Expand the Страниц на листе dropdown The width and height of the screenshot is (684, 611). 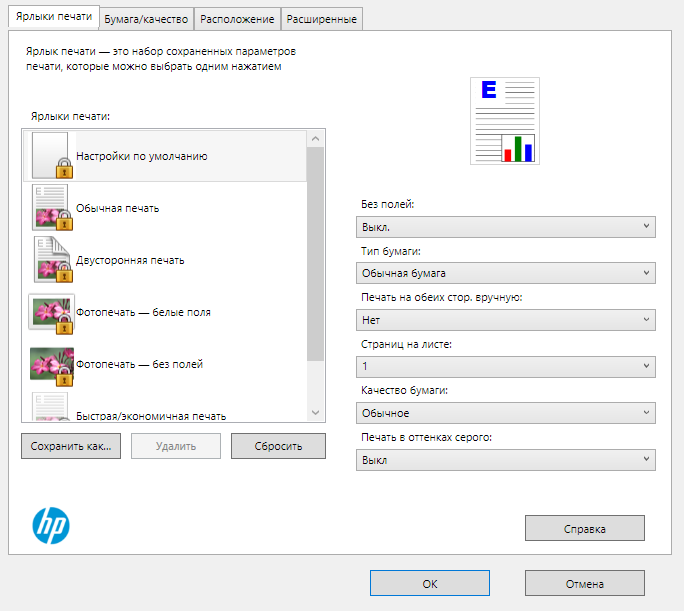pos(506,367)
